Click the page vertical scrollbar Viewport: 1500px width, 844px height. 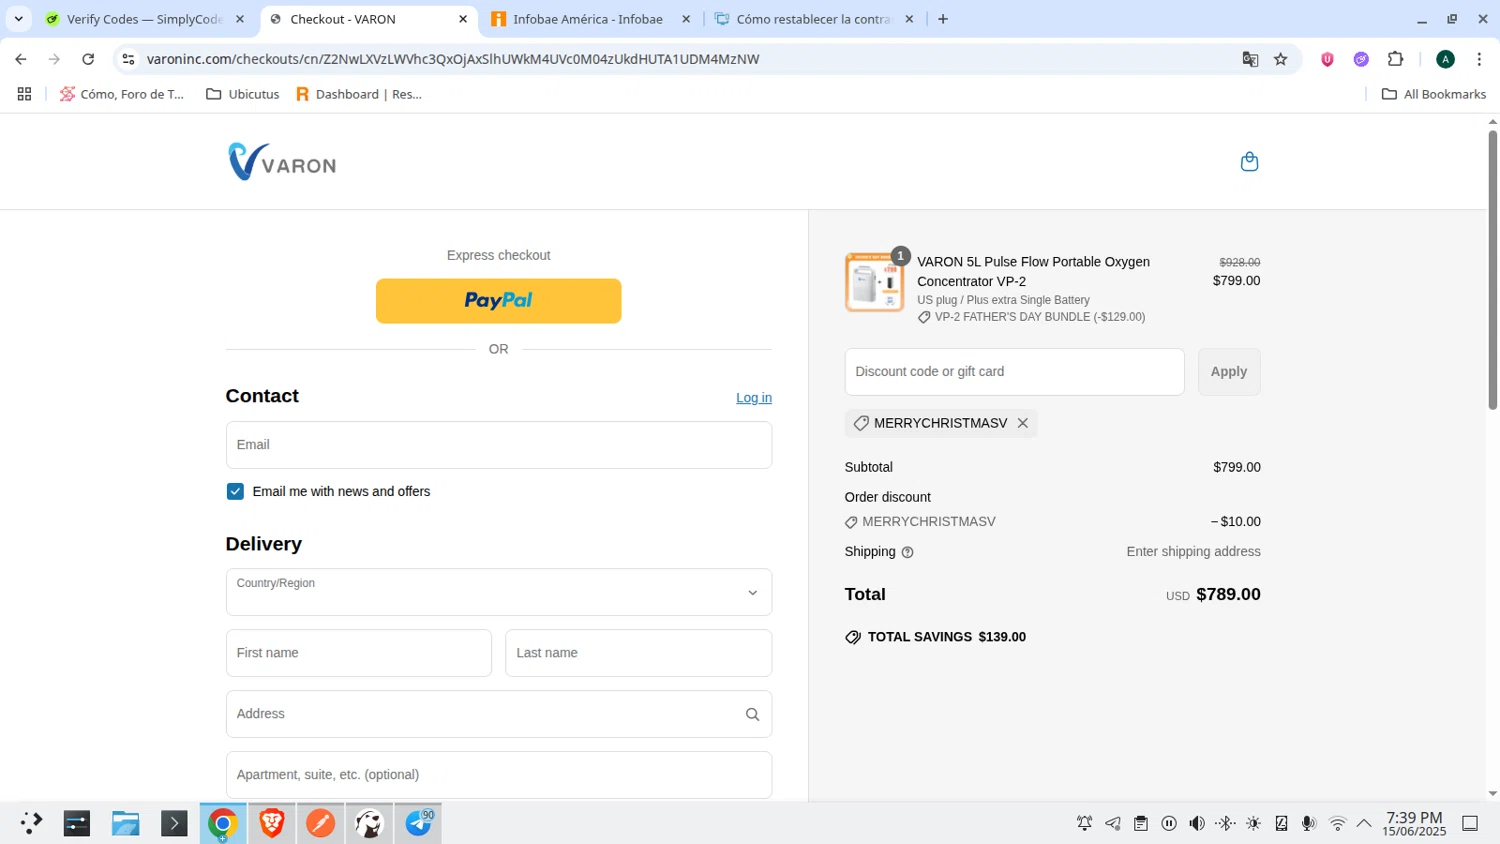tap(1492, 270)
